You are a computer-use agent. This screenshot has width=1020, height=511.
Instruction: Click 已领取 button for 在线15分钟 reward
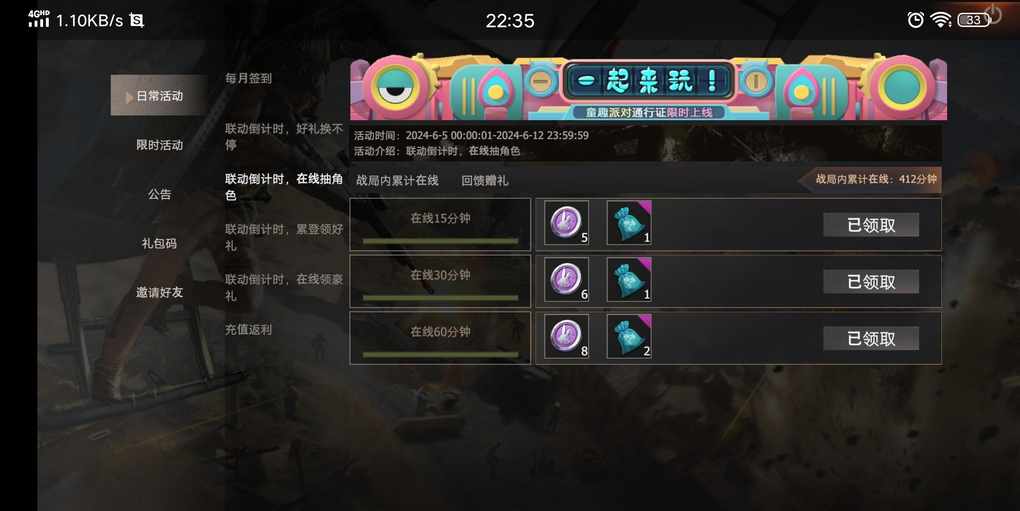click(x=871, y=225)
